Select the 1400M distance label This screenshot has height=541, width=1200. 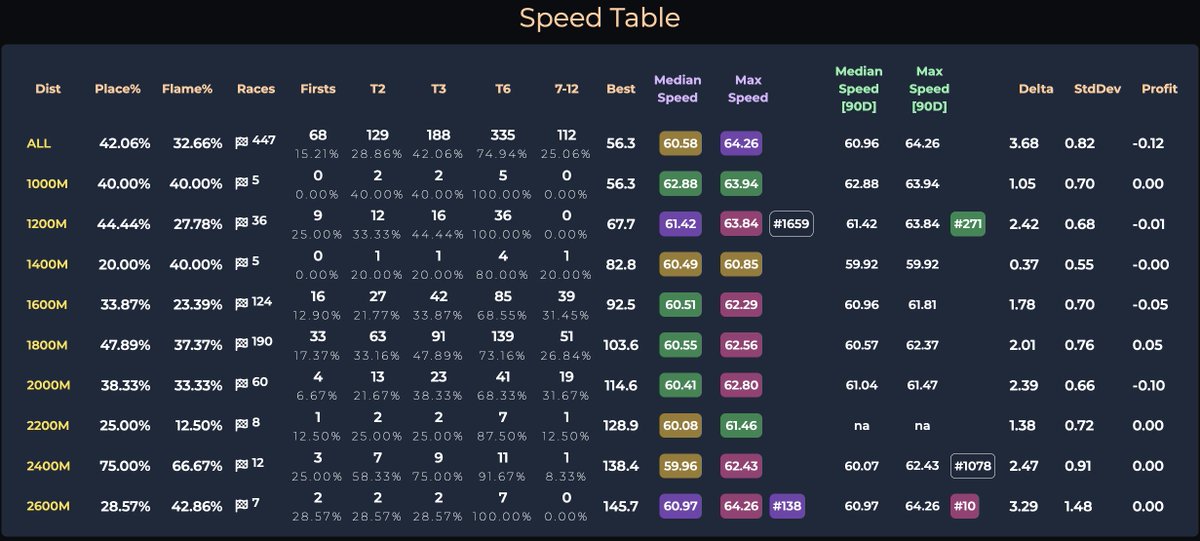tap(46, 264)
